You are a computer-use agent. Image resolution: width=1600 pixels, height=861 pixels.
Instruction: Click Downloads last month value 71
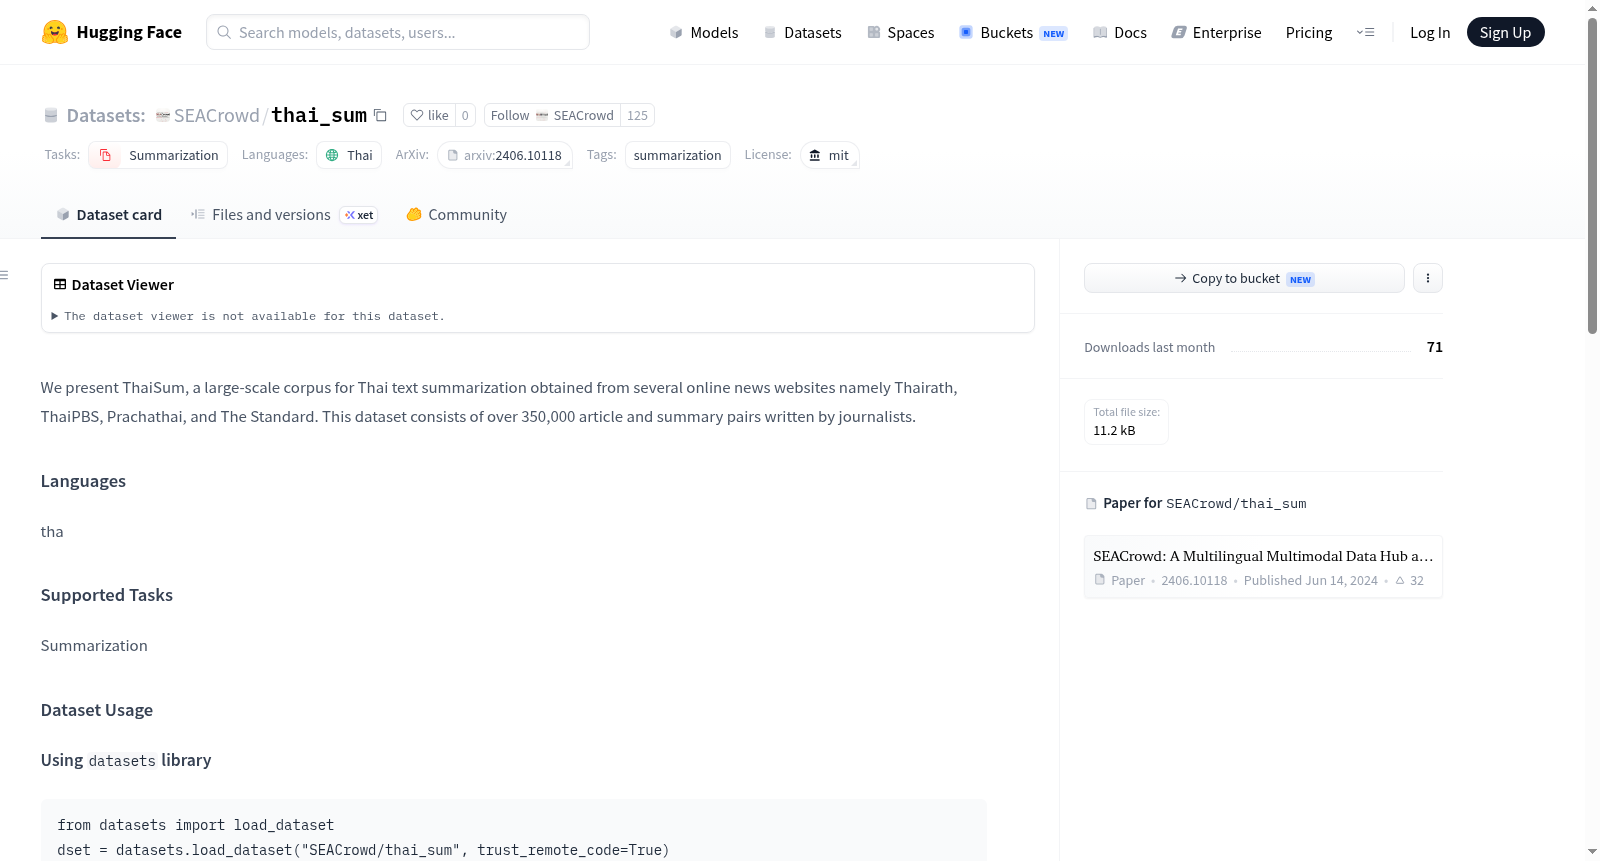pyautogui.click(x=1435, y=347)
